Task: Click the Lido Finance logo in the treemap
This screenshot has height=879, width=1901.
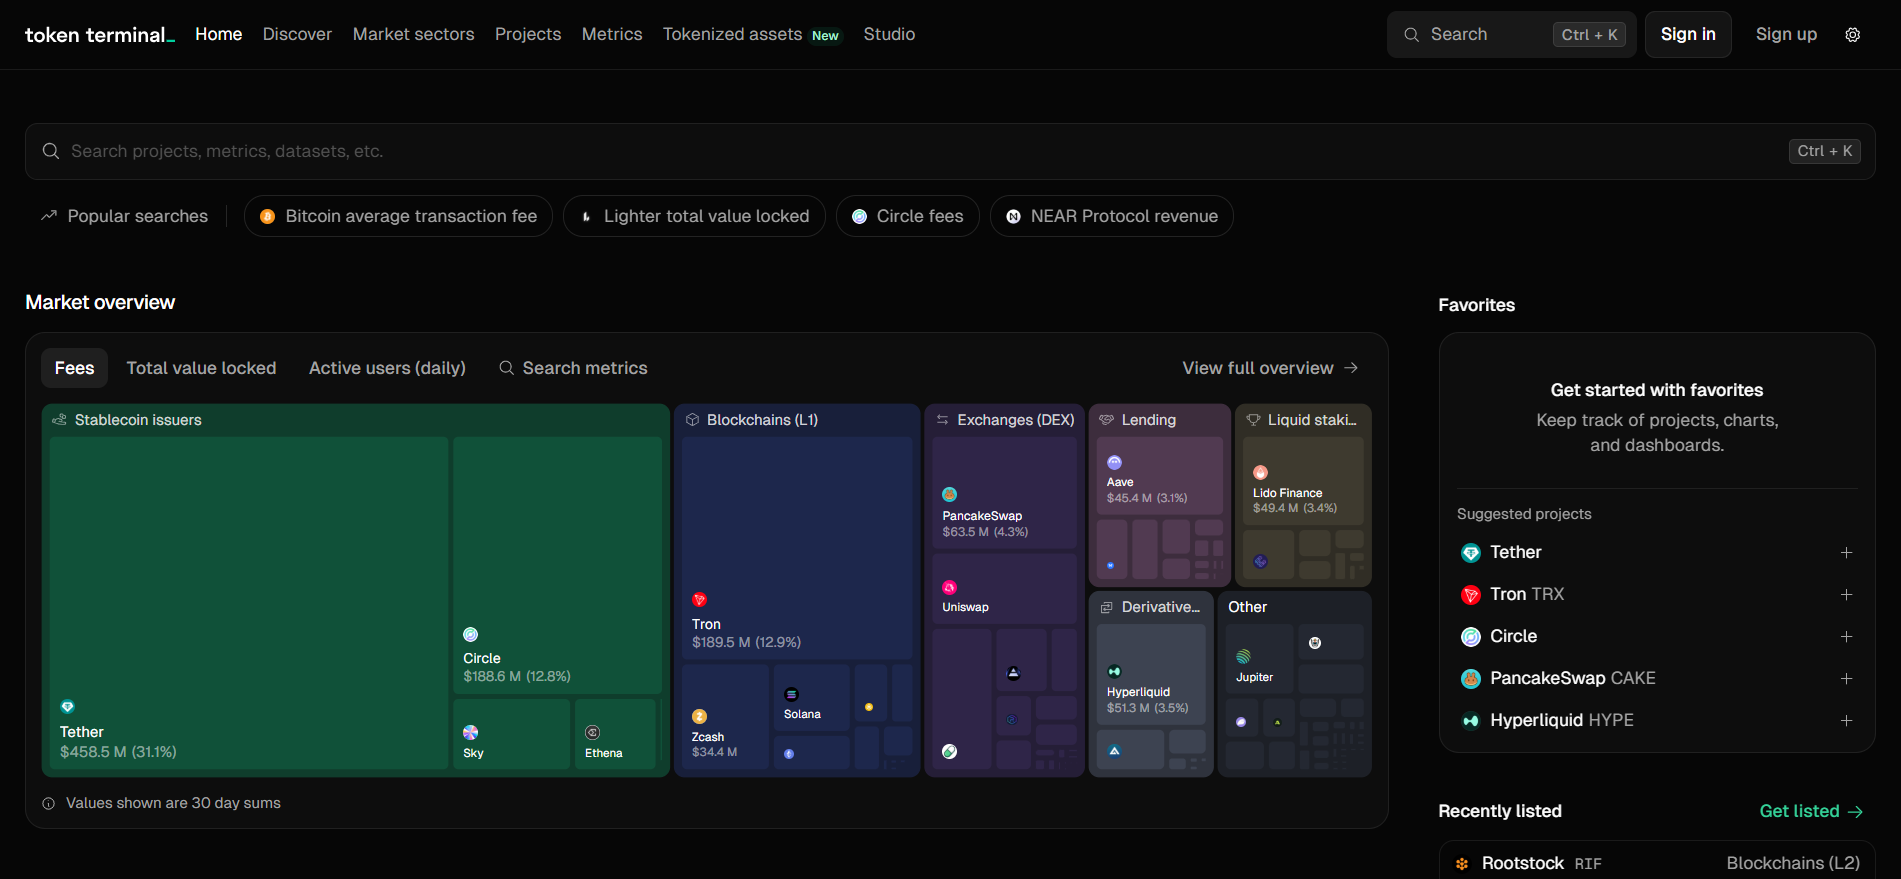Action: click(x=1261, y=472)
